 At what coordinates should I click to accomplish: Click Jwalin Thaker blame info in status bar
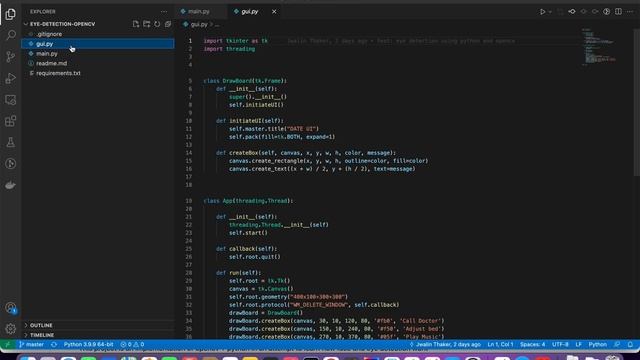(445, 344)
